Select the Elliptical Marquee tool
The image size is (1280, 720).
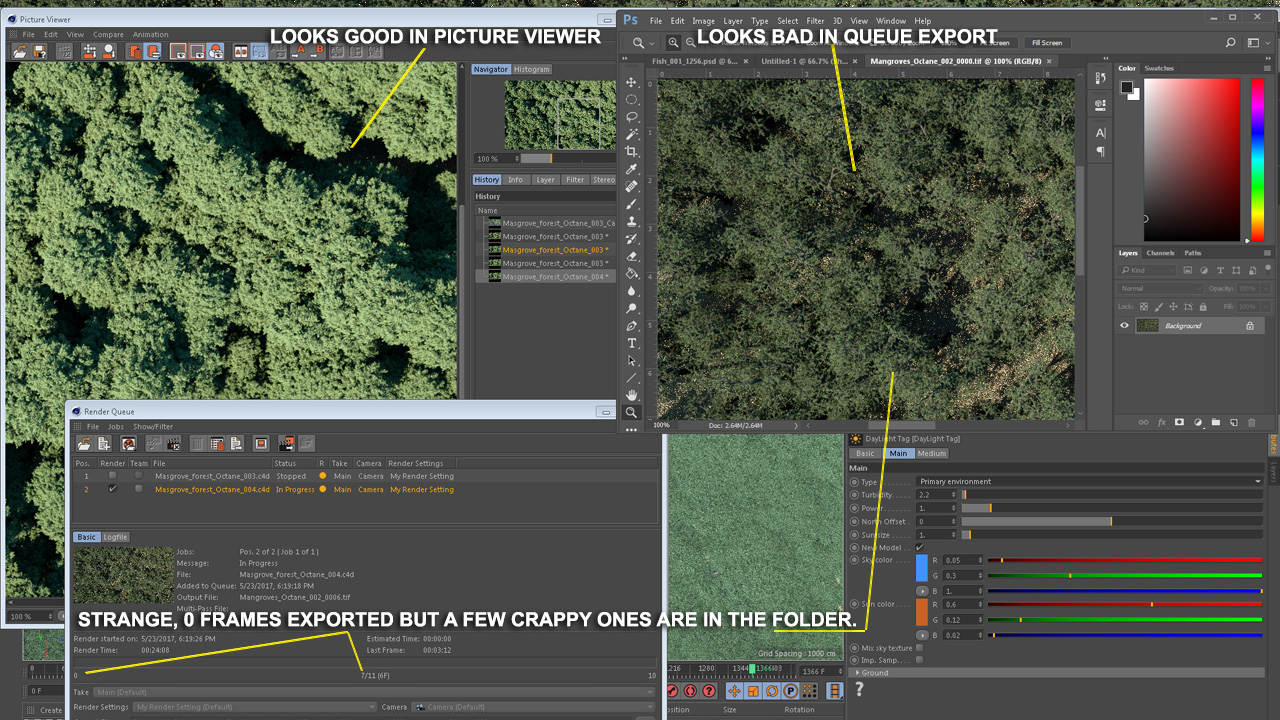631,99
